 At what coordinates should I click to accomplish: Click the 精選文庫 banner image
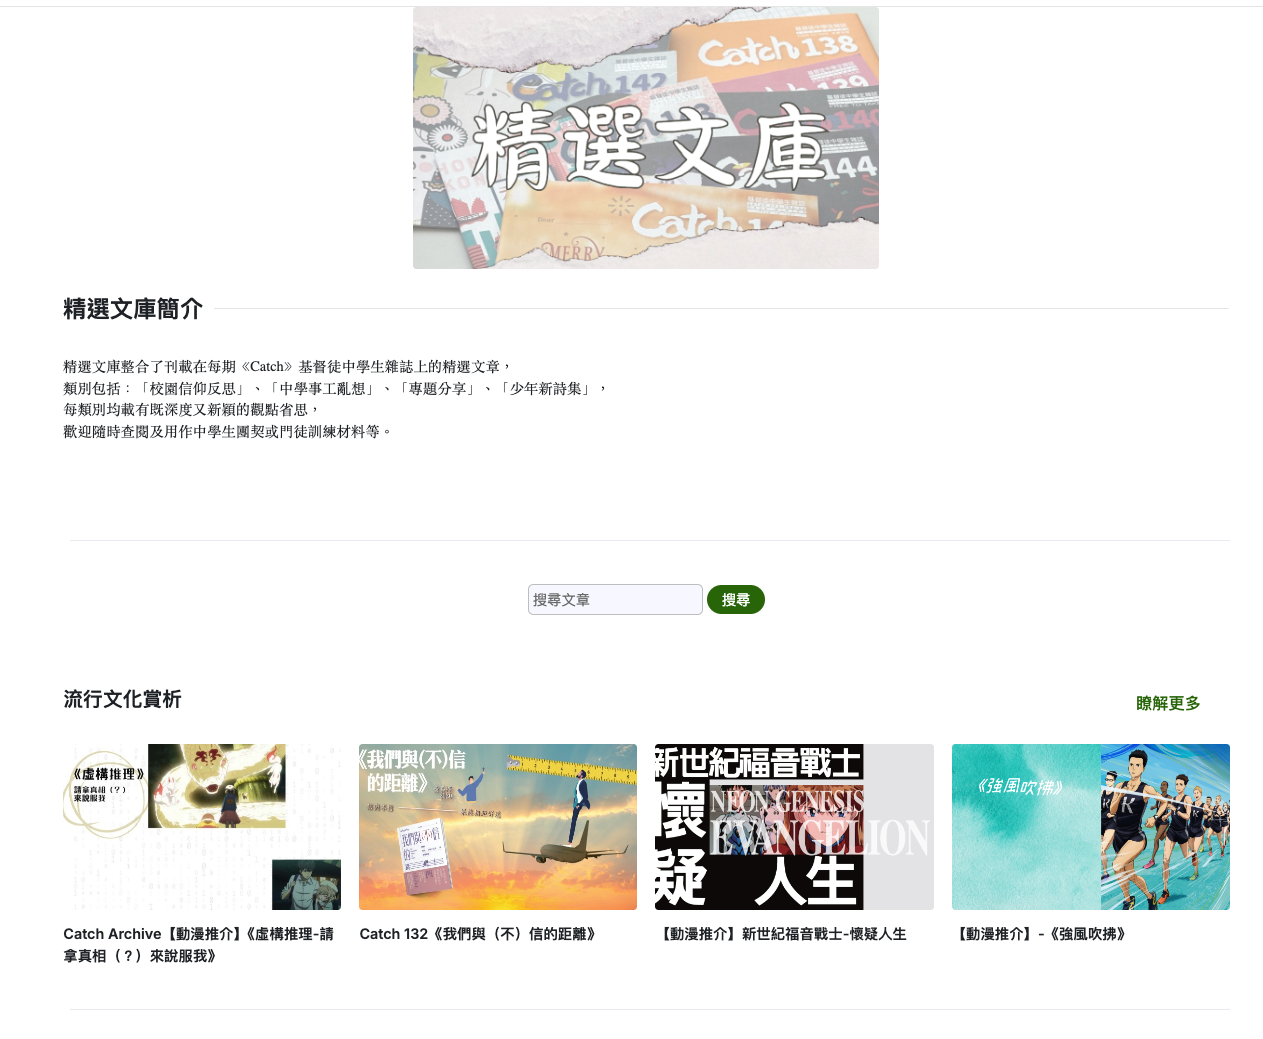coord(646,138)
